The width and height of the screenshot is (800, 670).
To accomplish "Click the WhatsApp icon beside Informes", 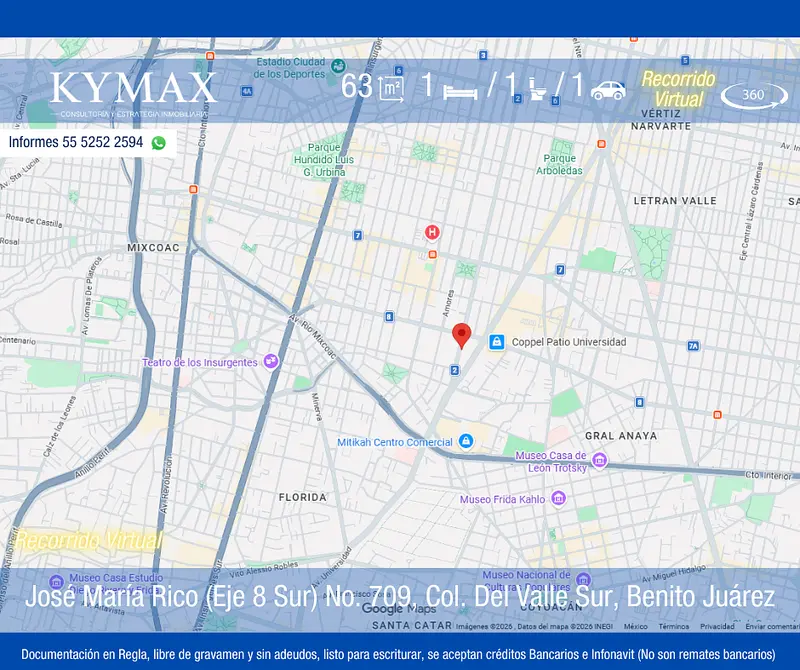I will point(159,143).
